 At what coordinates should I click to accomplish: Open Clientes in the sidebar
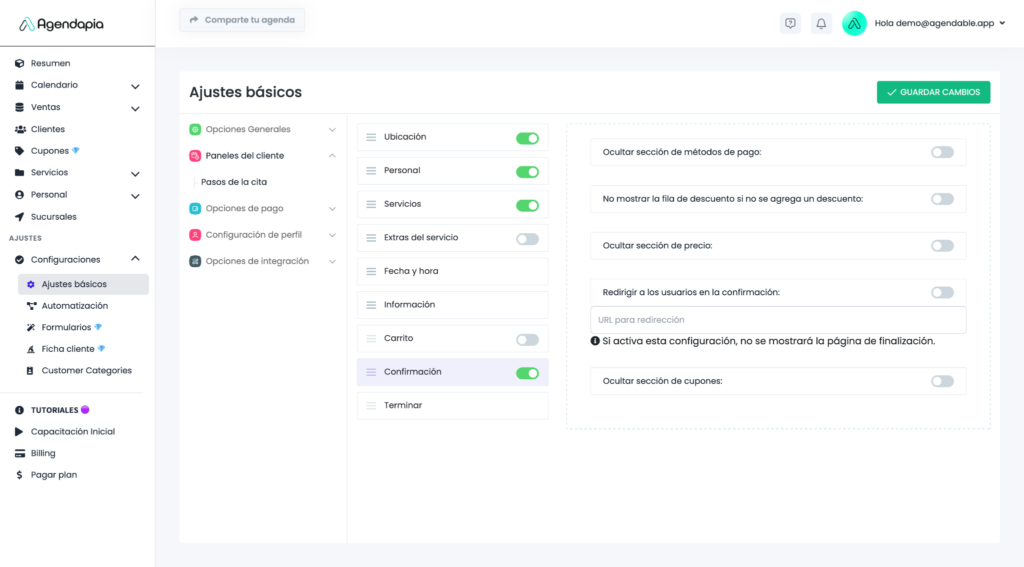pos(47,129)
